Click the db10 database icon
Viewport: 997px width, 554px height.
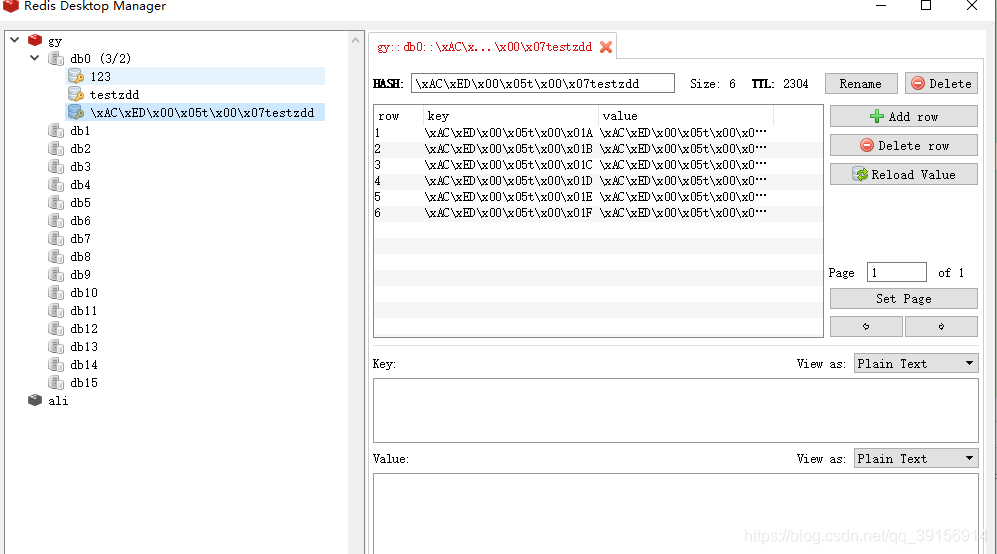coord(56,293)
